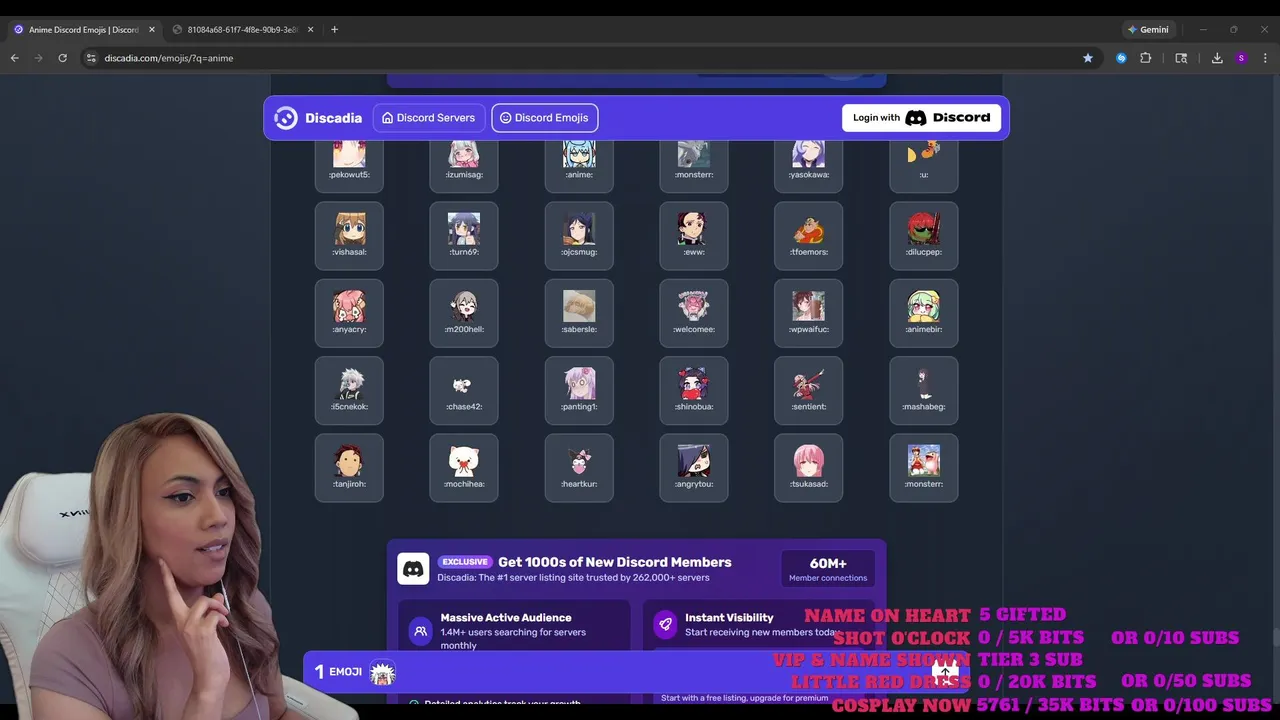
Task: Open the :pekowut5: emoji card
Action: [x=349, y=165]
